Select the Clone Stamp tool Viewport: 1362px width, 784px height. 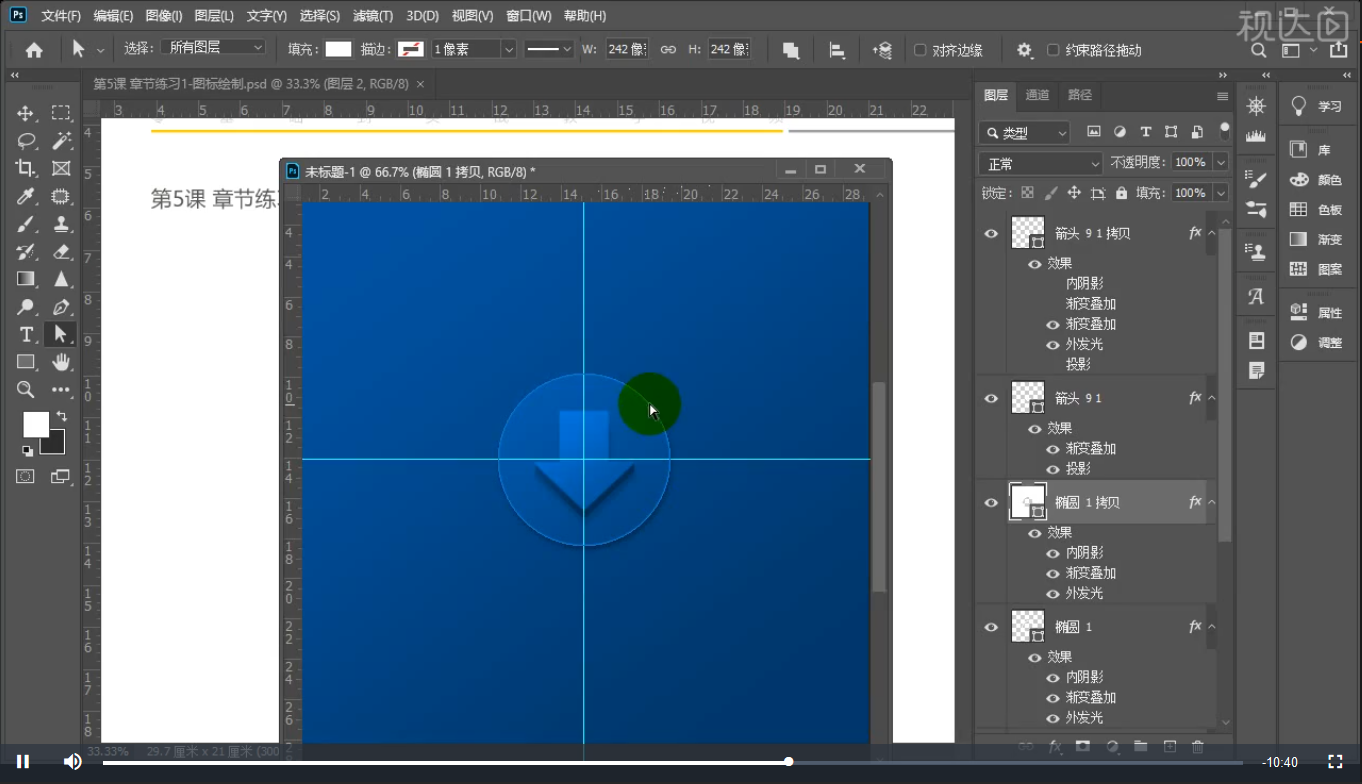click(x=61, y=224)
